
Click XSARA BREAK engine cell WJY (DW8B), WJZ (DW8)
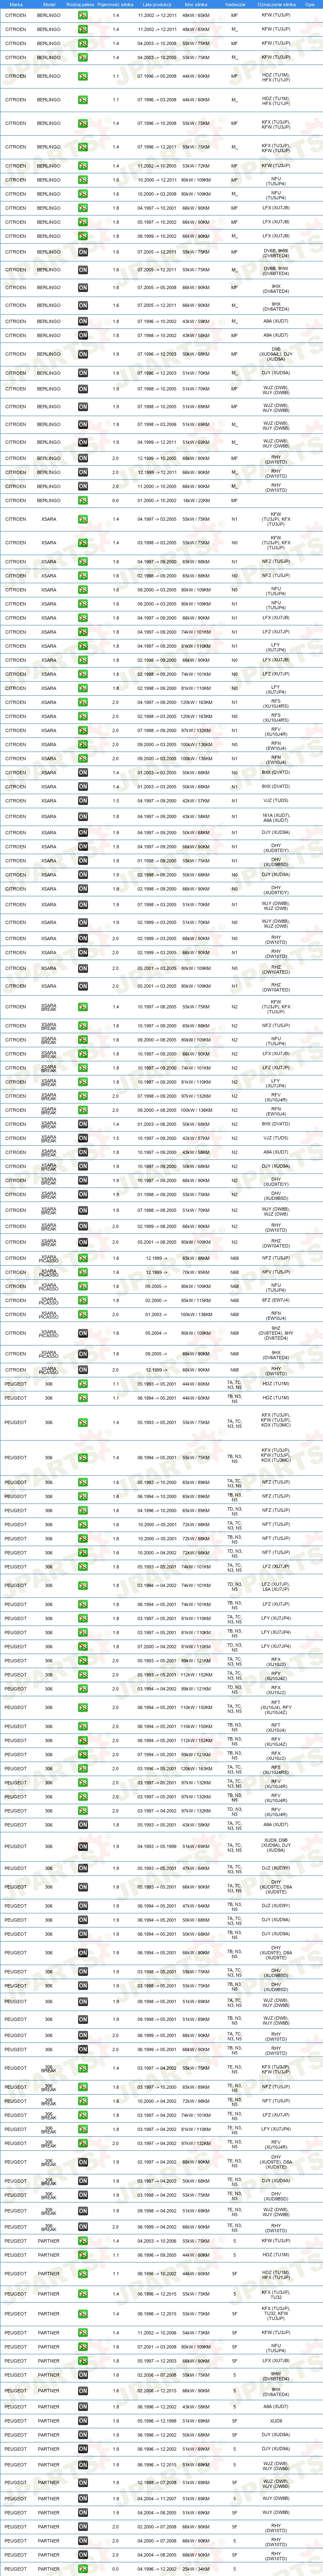[x=276, y=1211]
